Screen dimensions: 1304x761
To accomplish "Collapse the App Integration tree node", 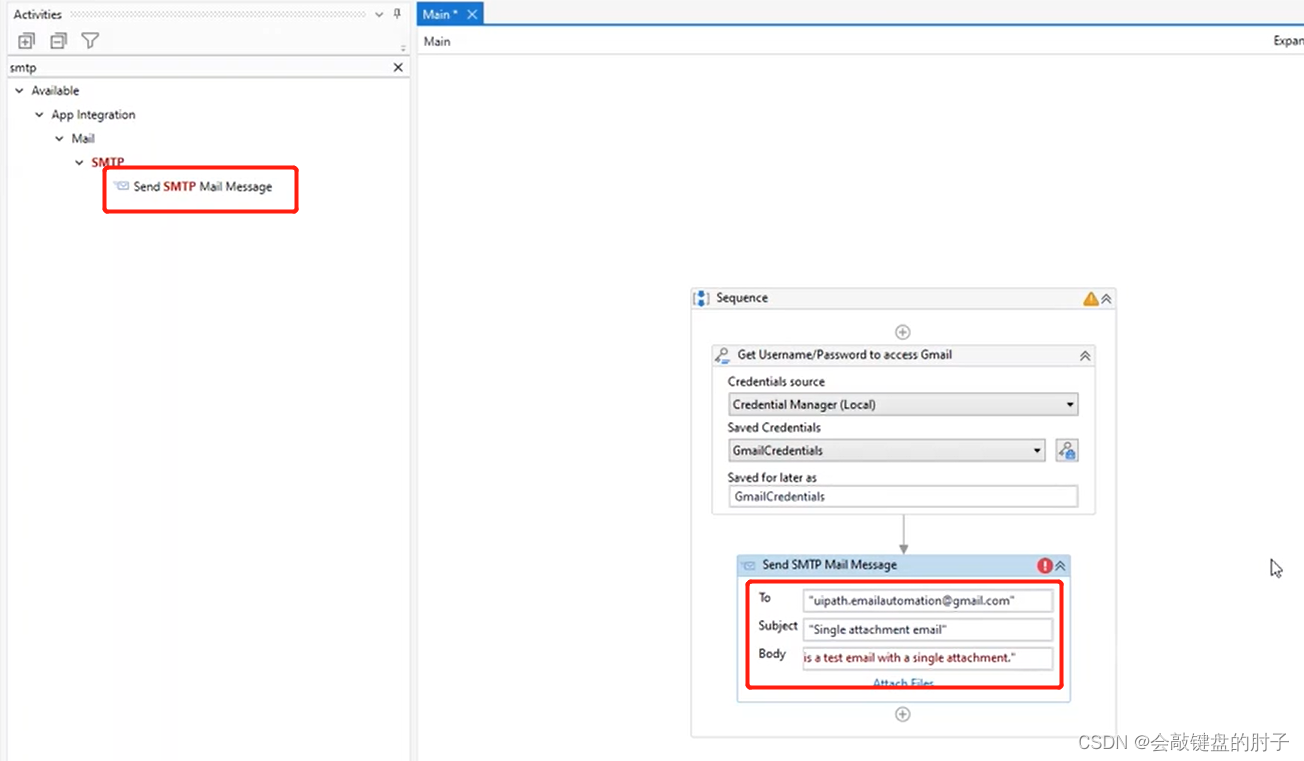I will (x=39, y=115).
